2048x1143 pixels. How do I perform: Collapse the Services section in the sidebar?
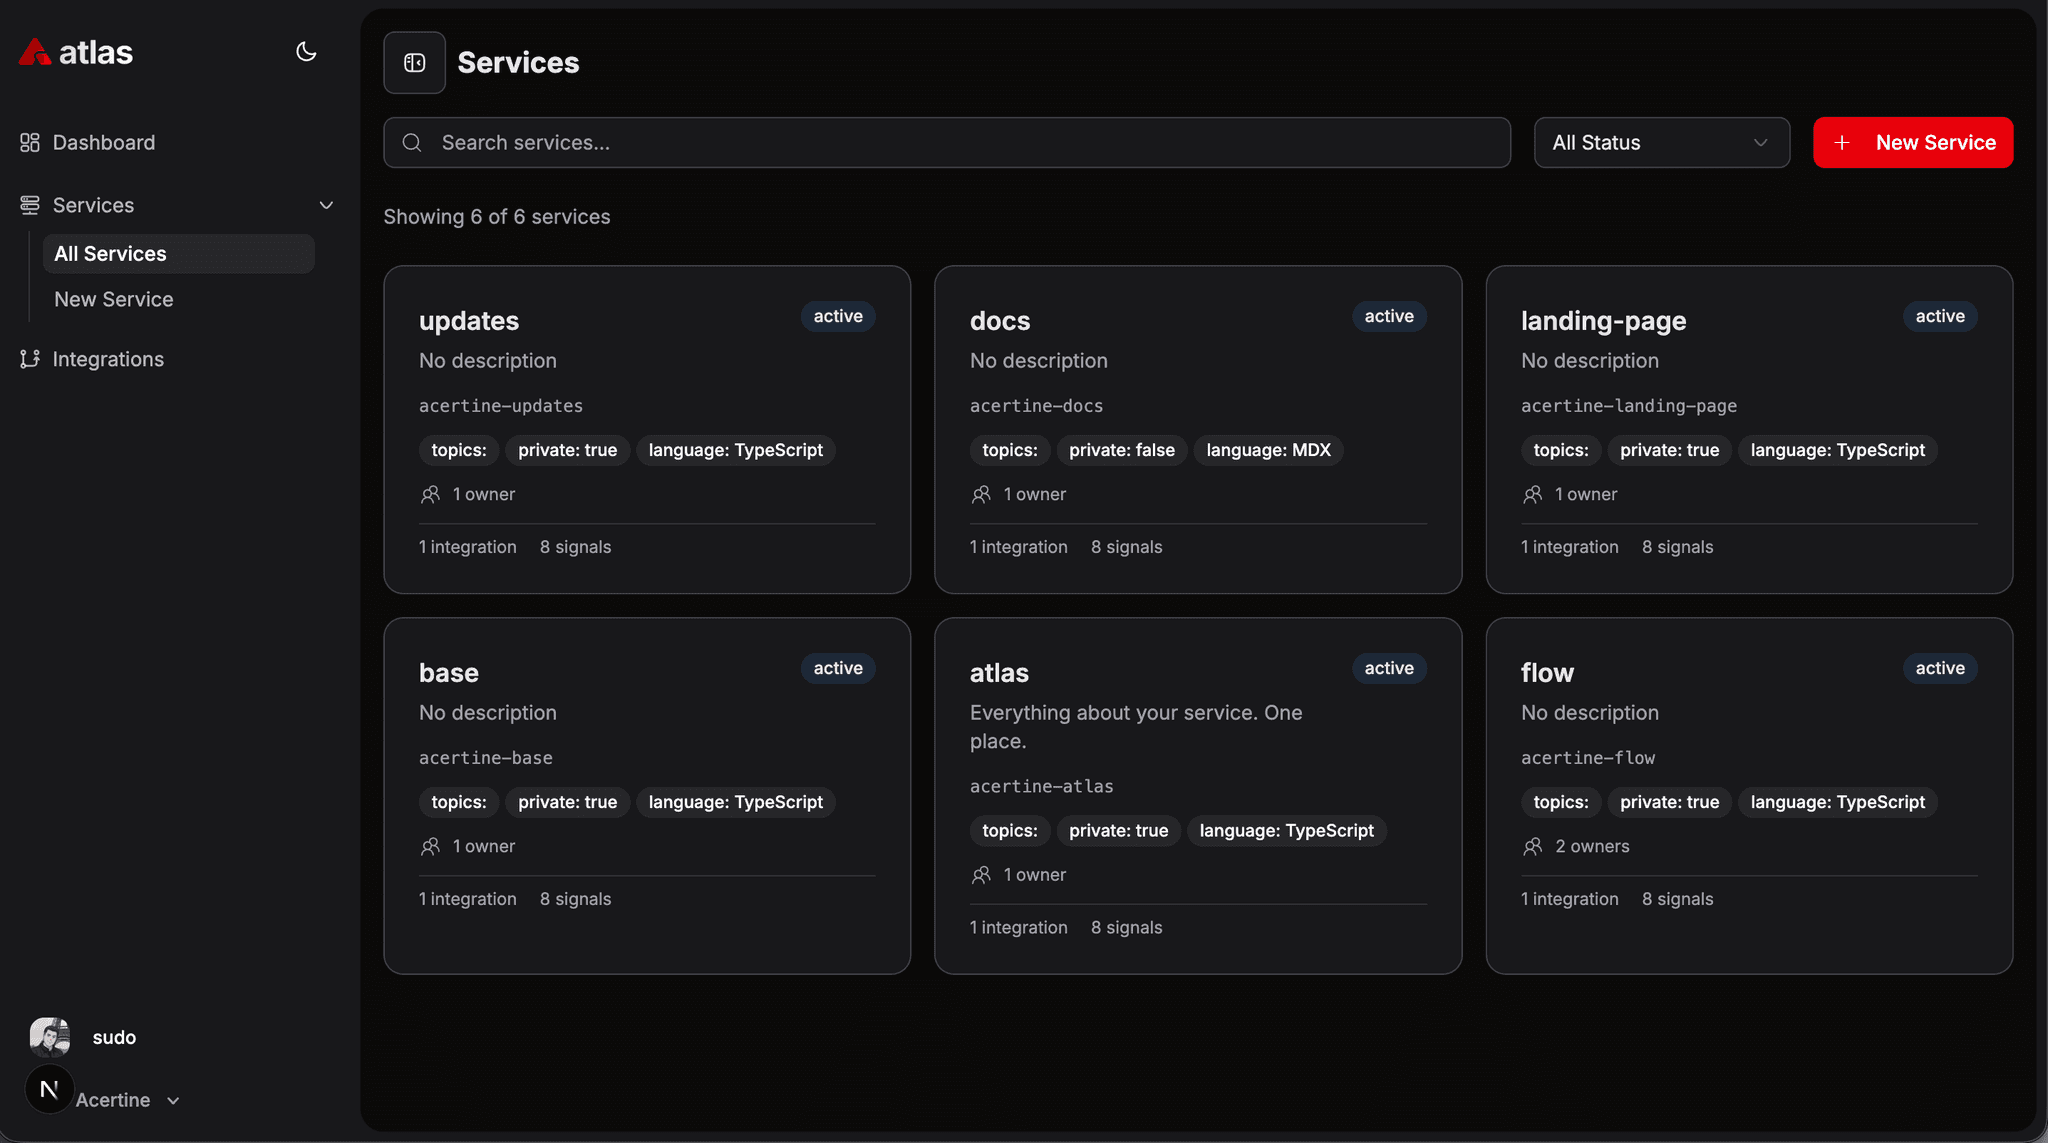pyautogui.click(x=327, y=205)
